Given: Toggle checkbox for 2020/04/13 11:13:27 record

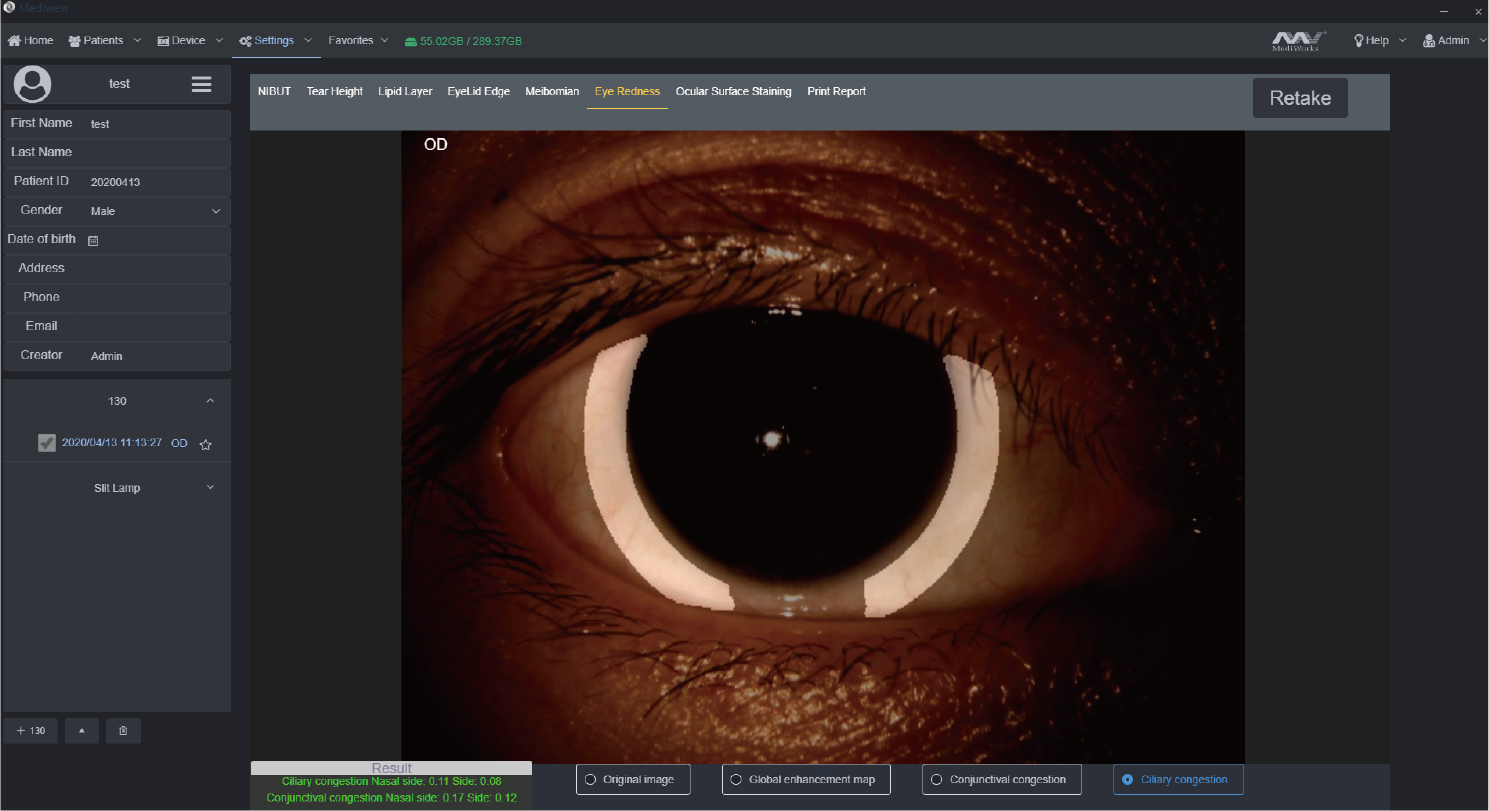Looking at the screenshot, I should (47, 443).
